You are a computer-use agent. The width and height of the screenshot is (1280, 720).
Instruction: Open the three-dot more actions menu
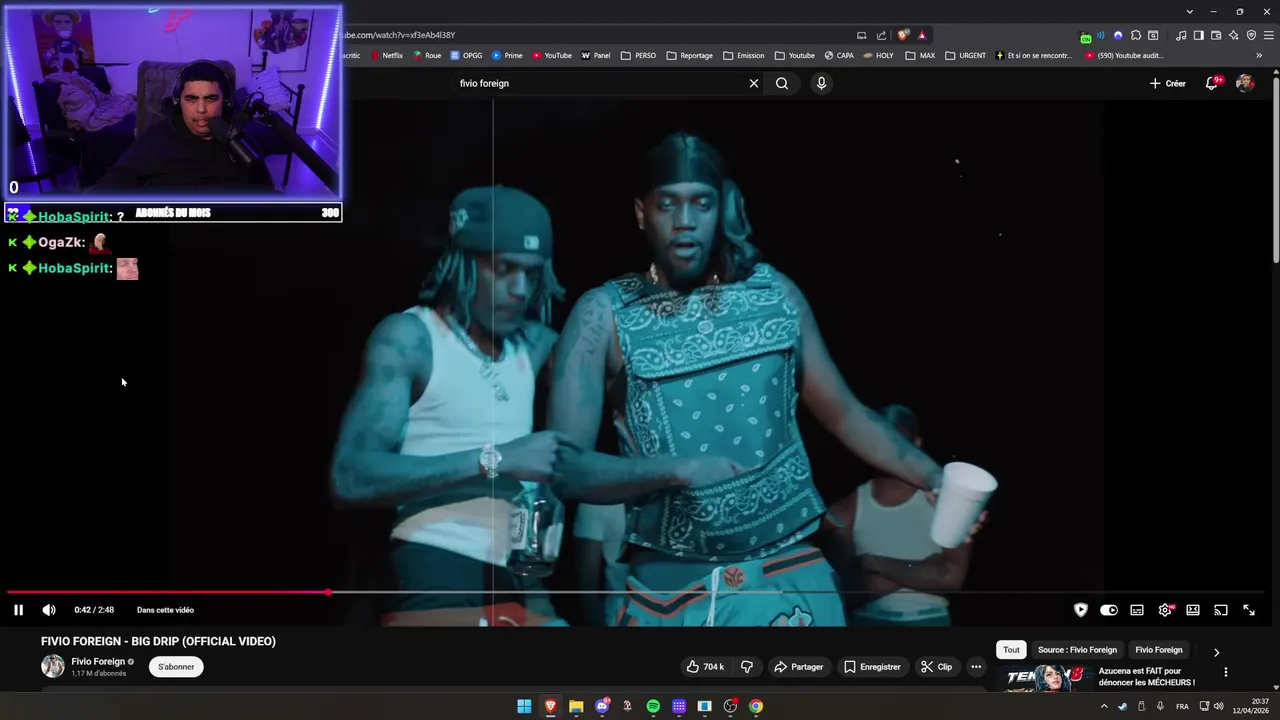976,667
